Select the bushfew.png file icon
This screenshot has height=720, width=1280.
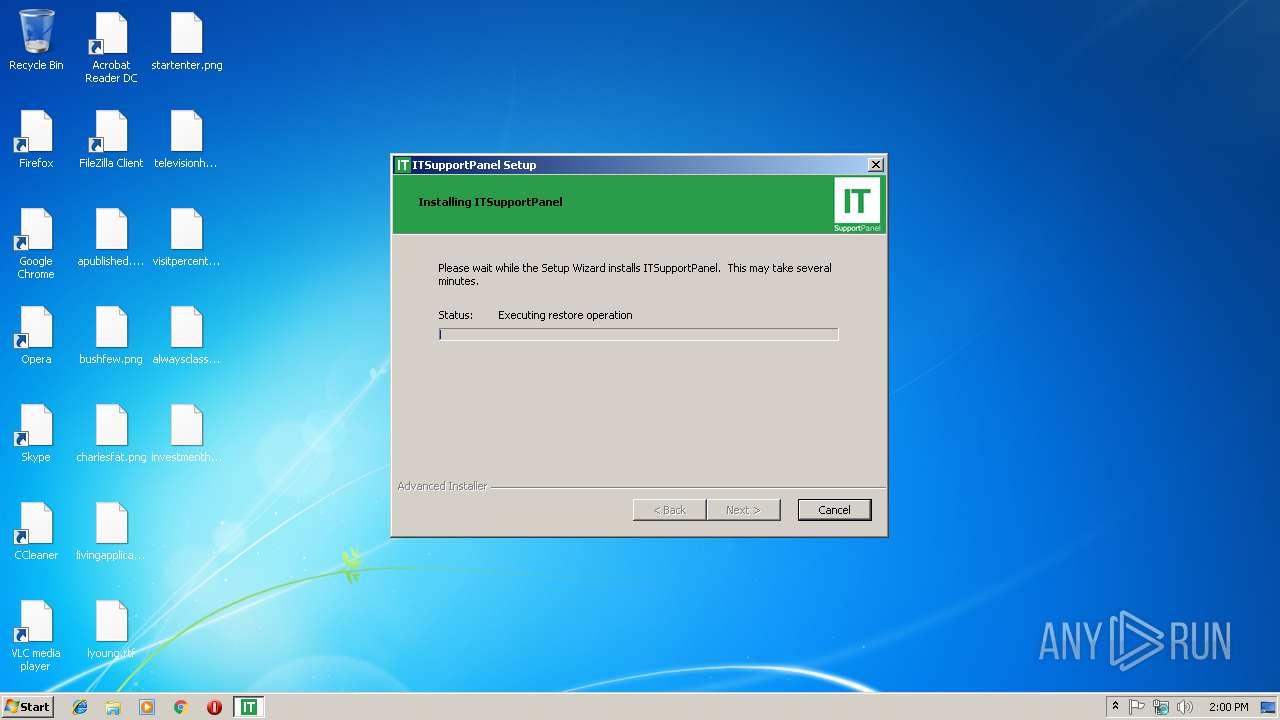[x=111, y=335]
